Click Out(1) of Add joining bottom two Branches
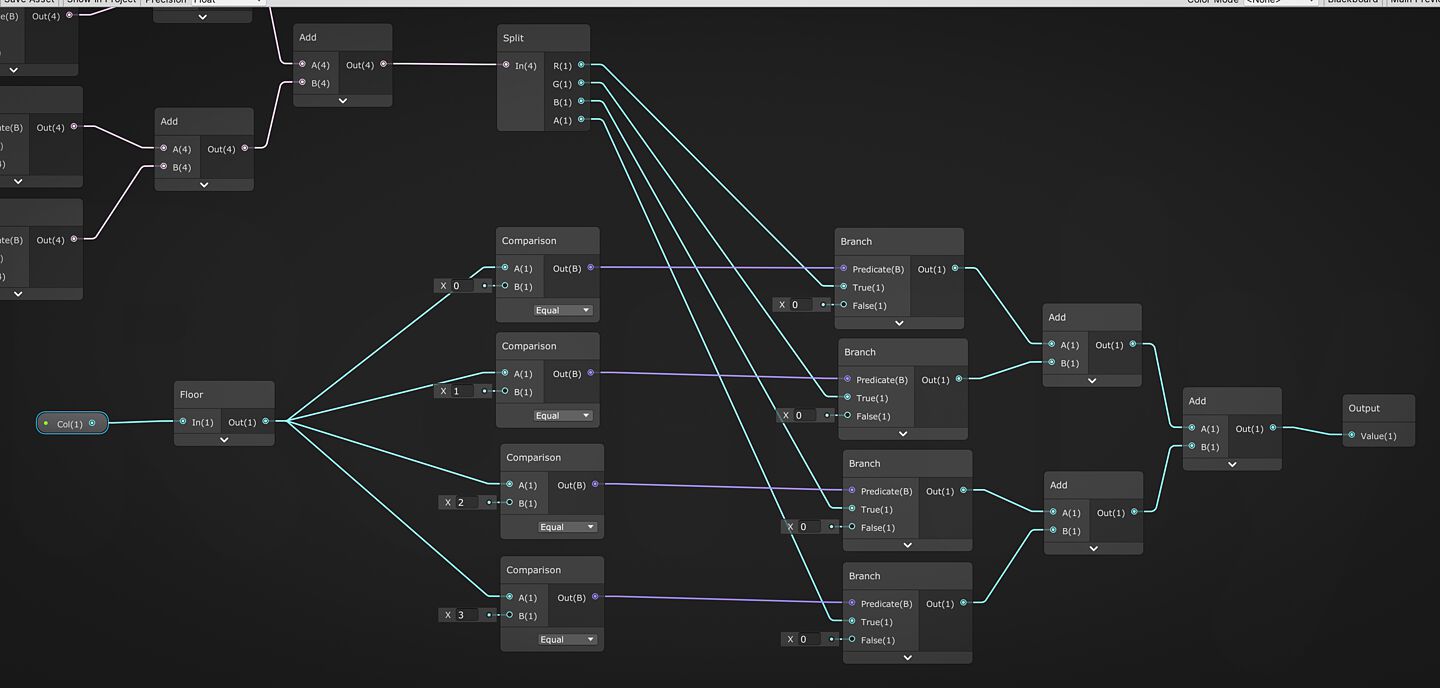Image resolution: width=1440 pixels, height=688 pixels. [x=1135, y=512]
